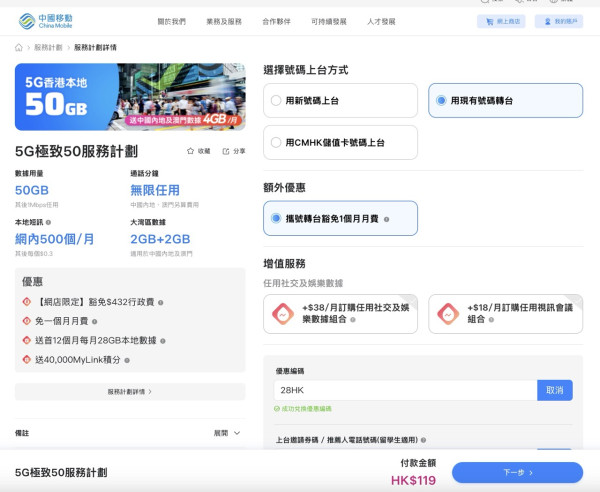This screenshot has height=492, width=600.
Task: Go to home via breadcrumb house icon
Action: (x=19, y=47)
